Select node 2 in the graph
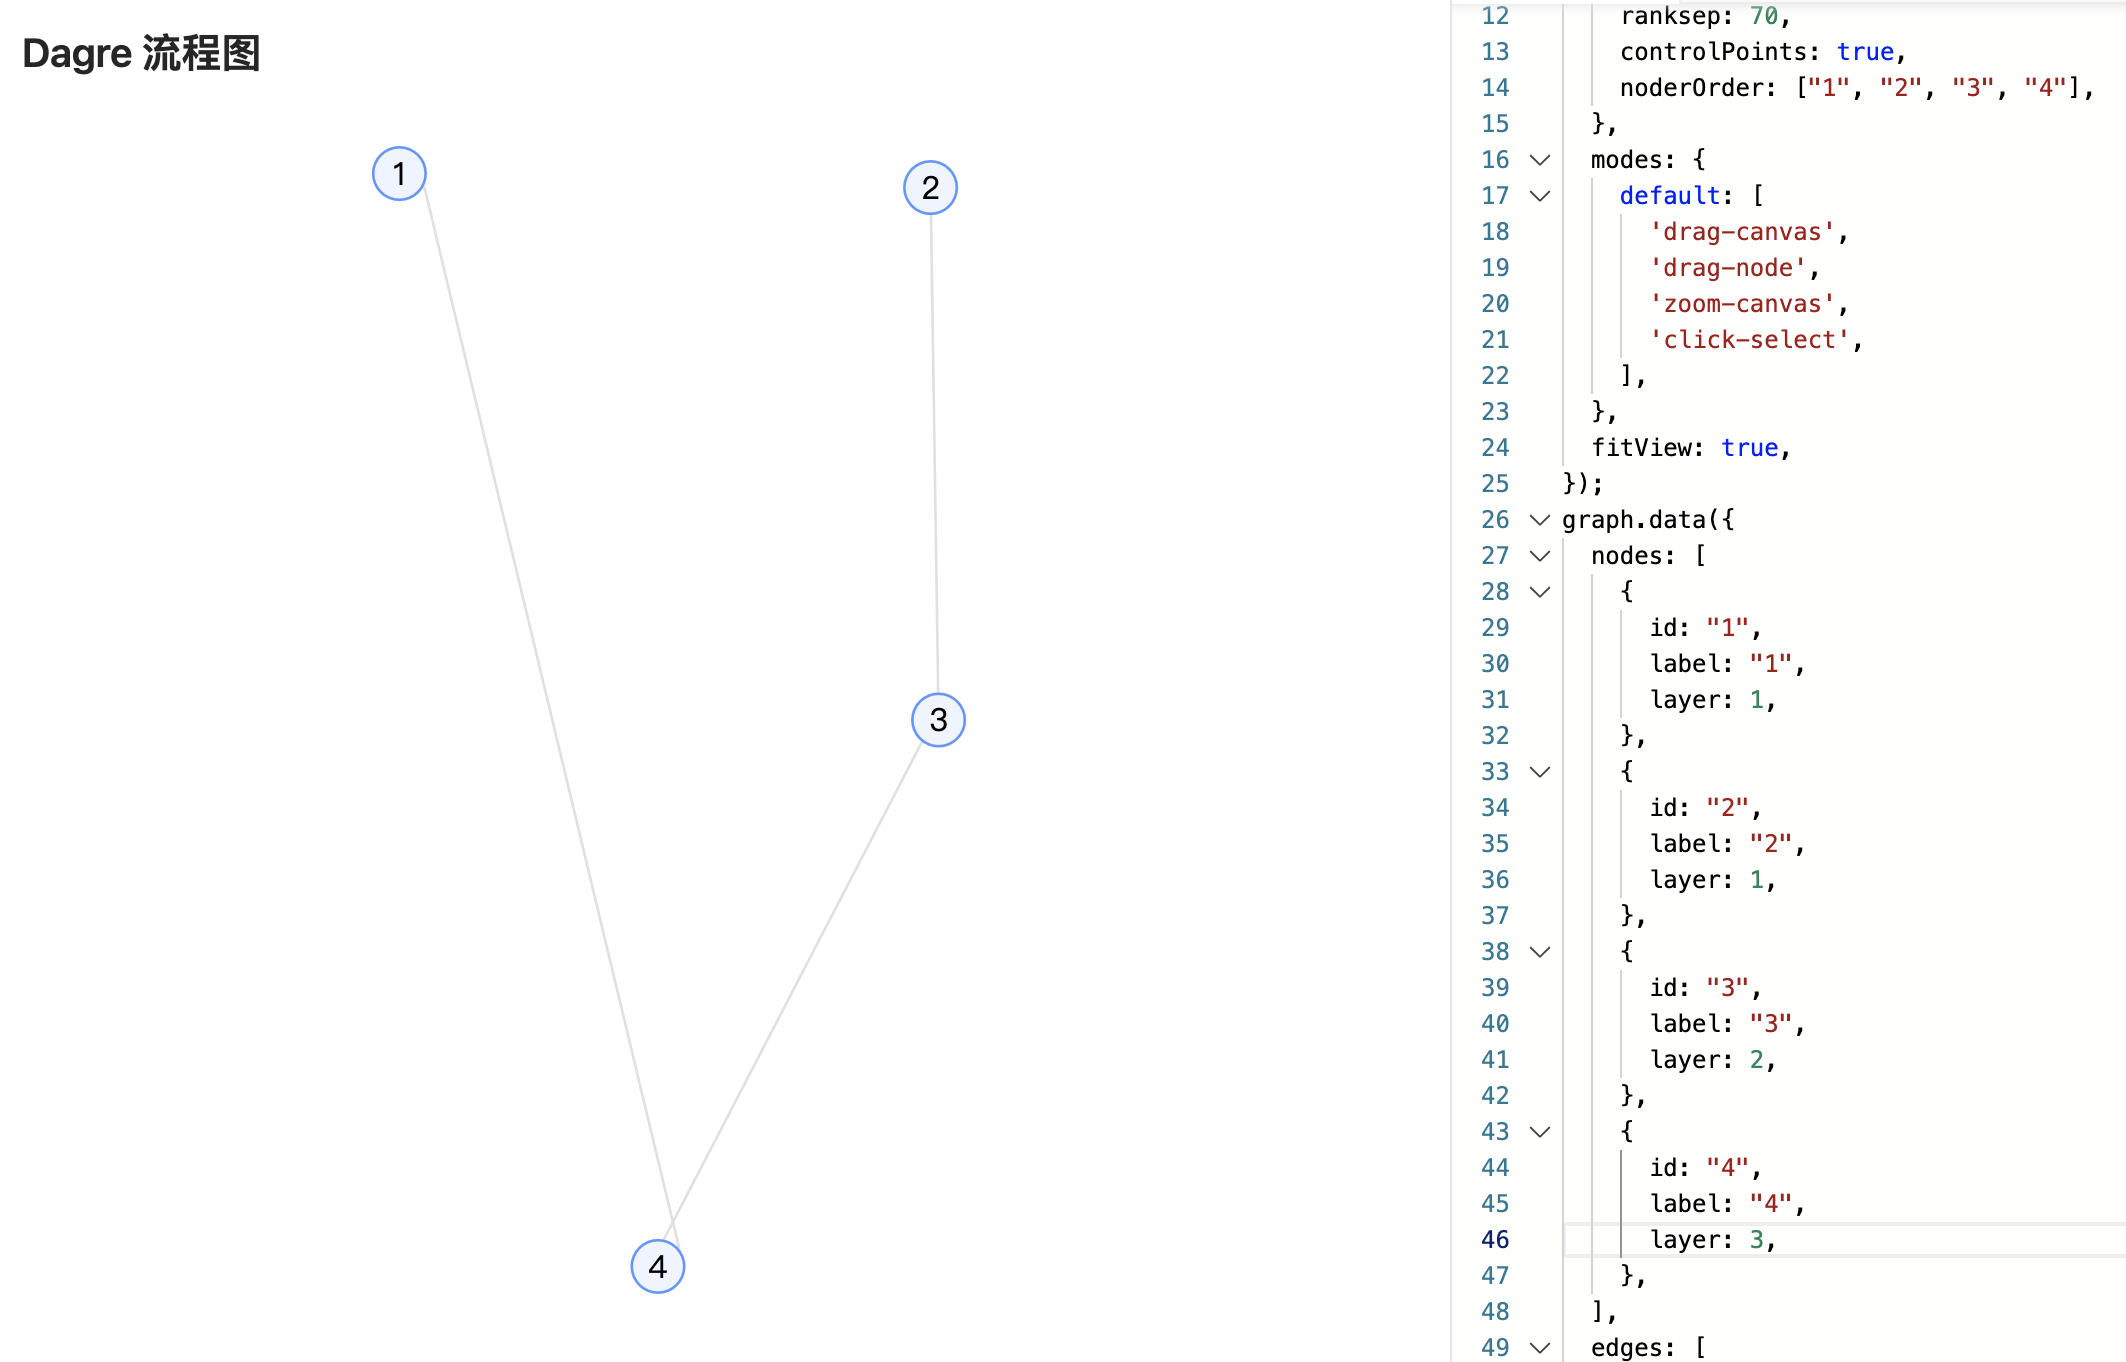The height and width of the screenshot is (1362, 2126). tap(930, 187)
